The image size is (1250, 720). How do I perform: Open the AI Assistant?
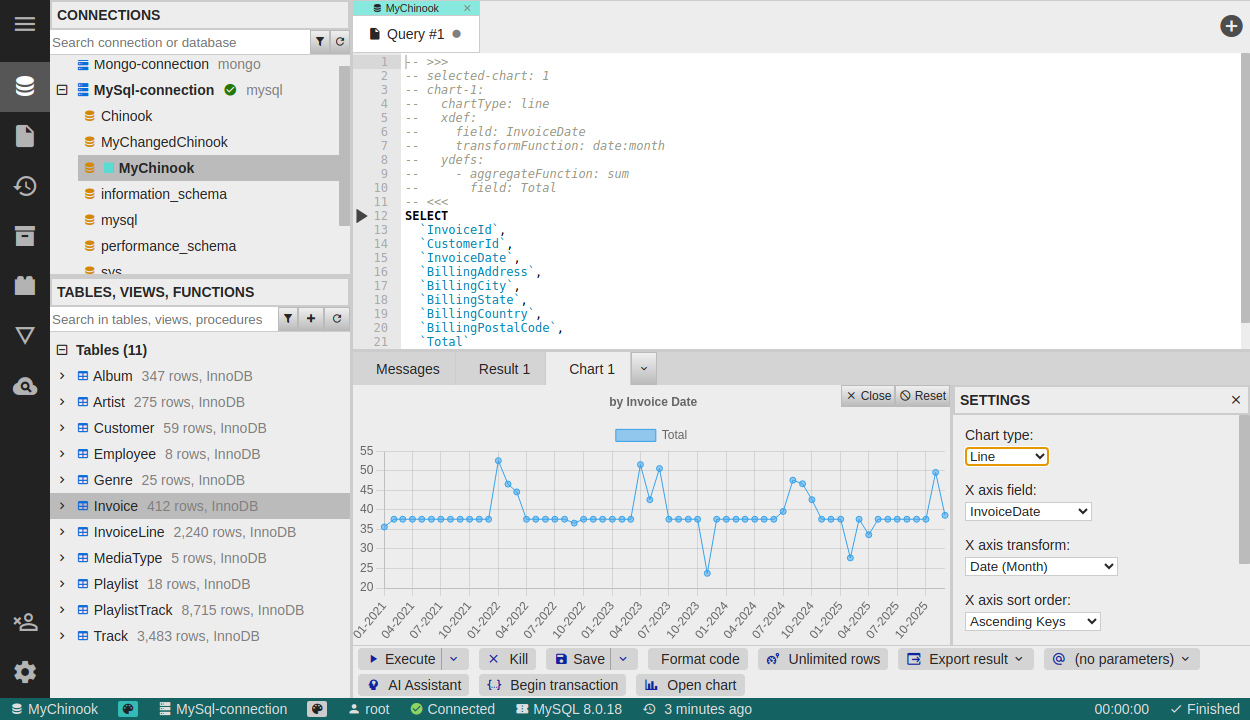(x=415, y=685)
